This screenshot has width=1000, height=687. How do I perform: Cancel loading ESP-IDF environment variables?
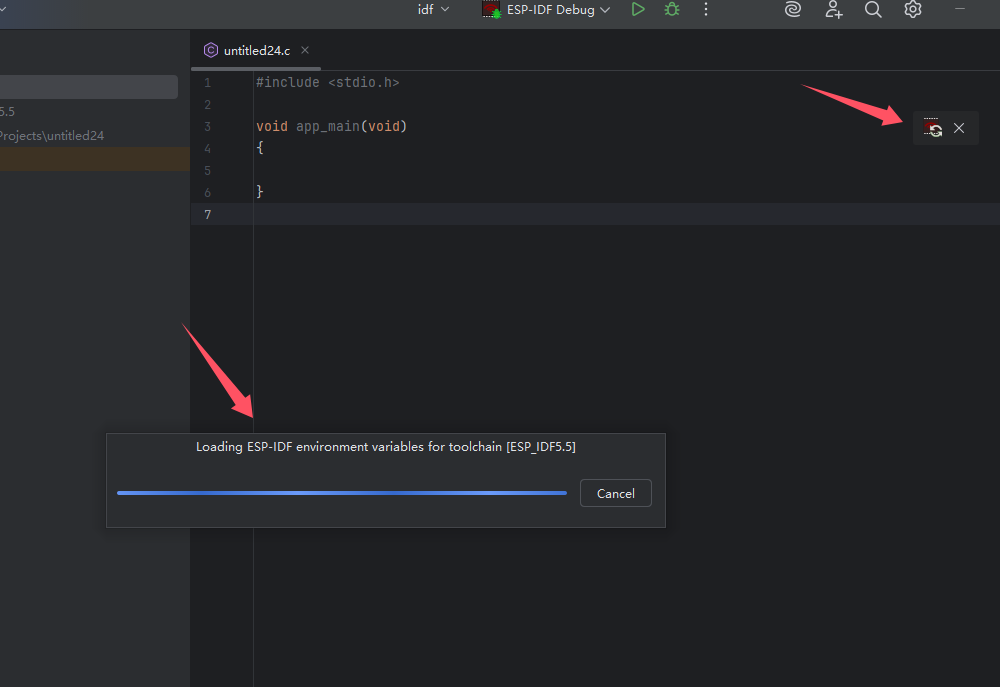coord(615,493)
